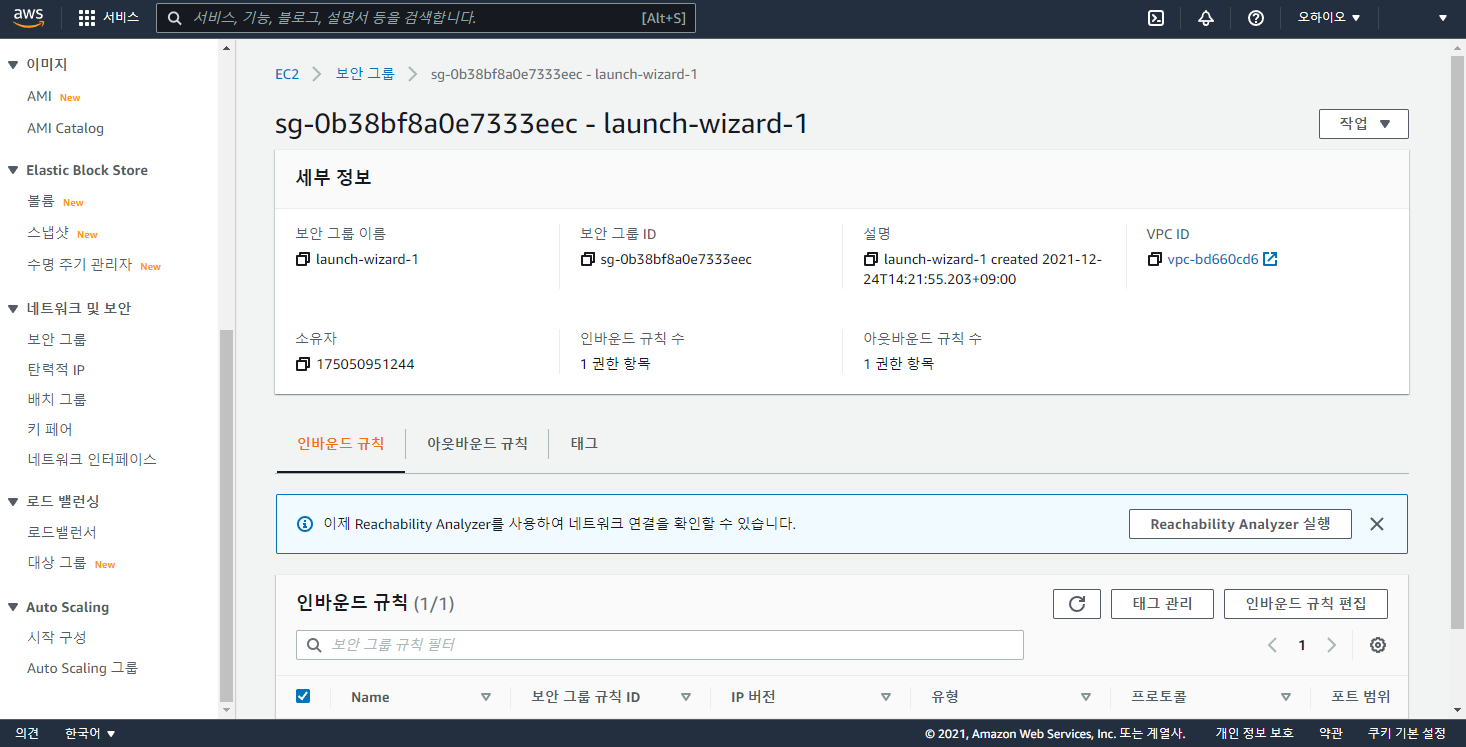Image resolution: width=1466 pixels, height=747 pixels.
Task: Switch to the 아웃바운드 규칙 tab
Action: pos(477,443)
